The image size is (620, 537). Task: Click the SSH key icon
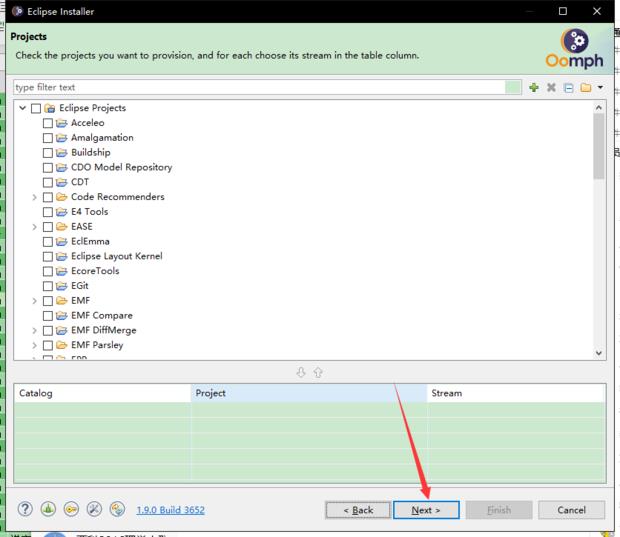coord(71,509)
